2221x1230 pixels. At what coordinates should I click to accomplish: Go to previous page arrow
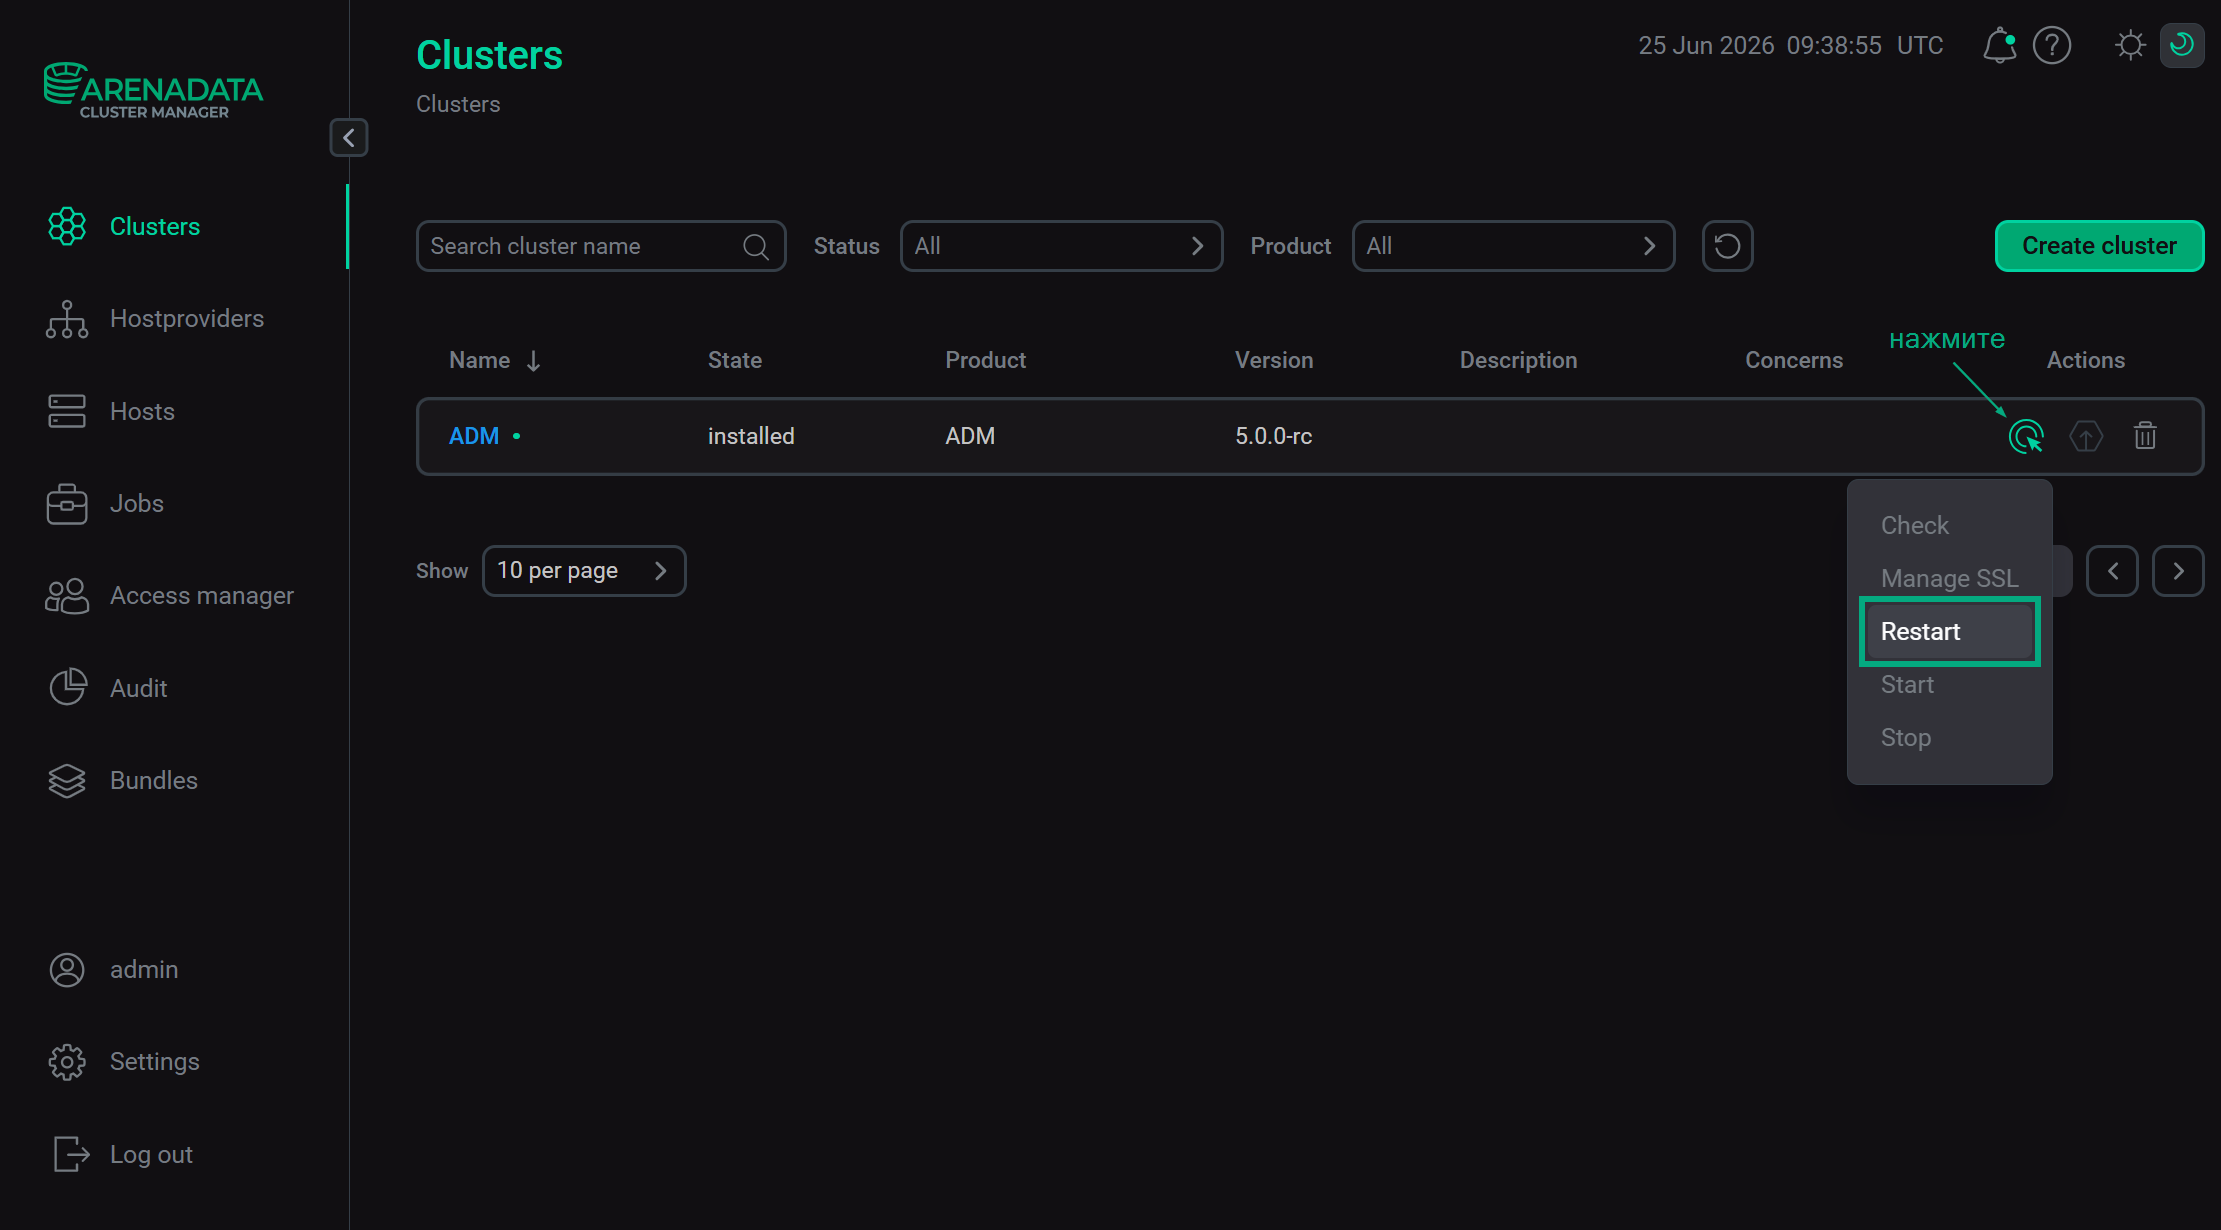pos(2112,571)
